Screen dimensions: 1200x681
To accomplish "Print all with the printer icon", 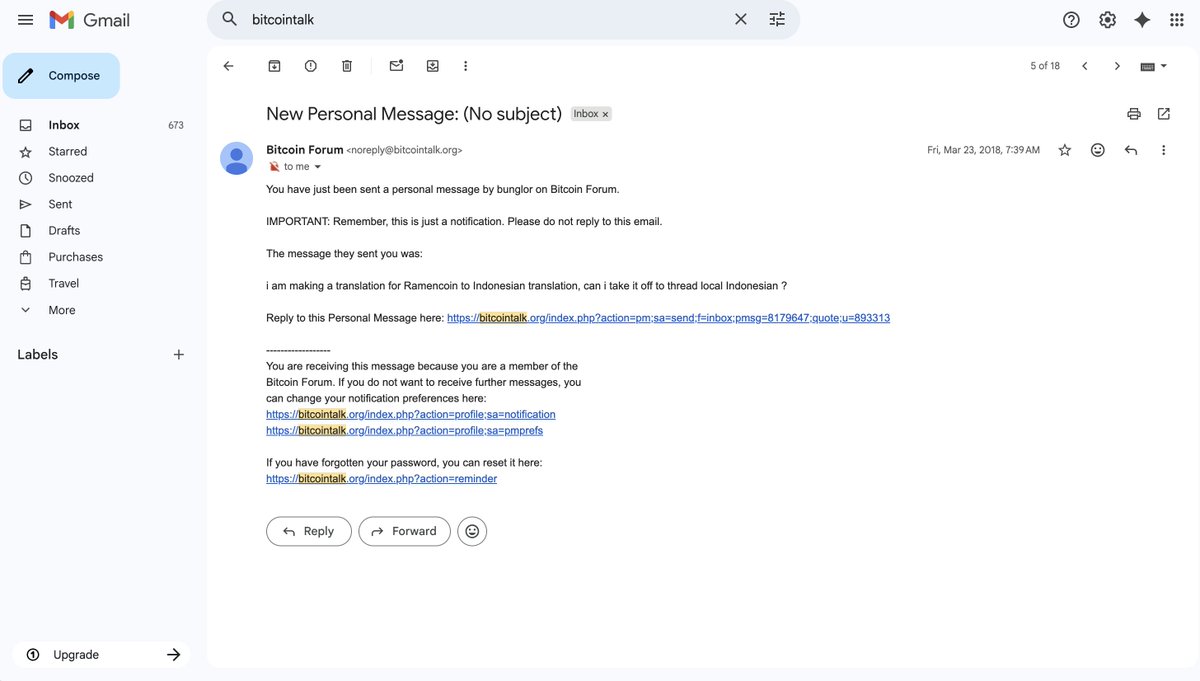I will coord(1134,114).
